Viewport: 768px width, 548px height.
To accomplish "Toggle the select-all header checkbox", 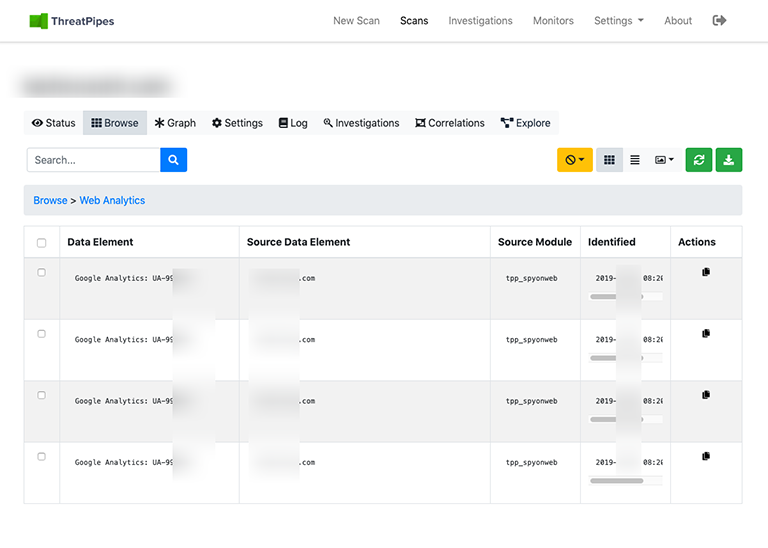I will [41, 243].
